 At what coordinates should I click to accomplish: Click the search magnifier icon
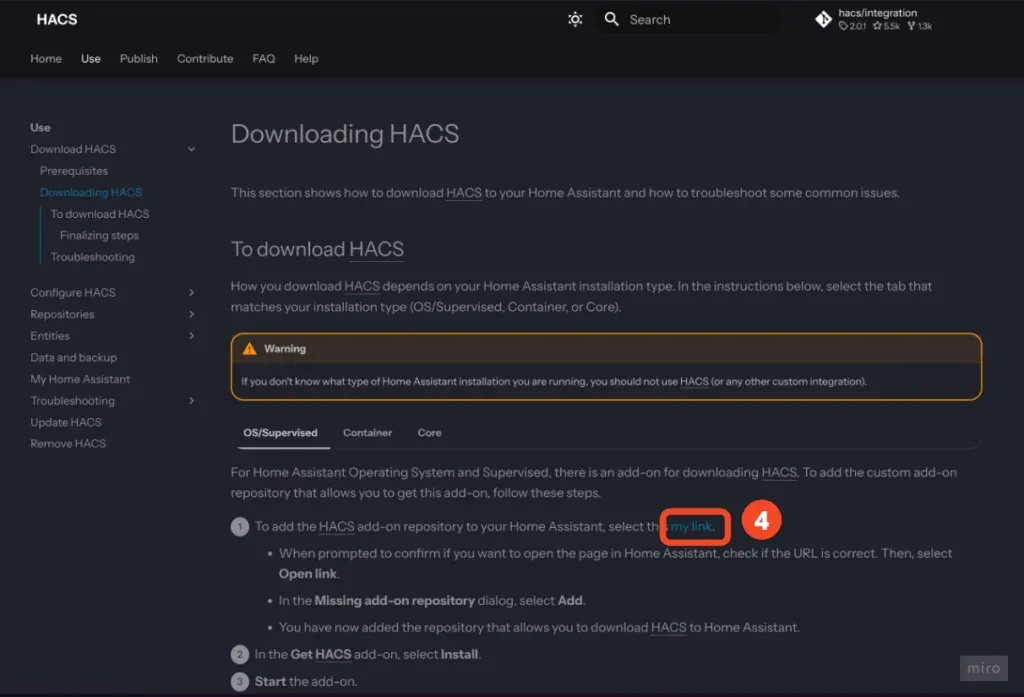click(x=611, y=19)
